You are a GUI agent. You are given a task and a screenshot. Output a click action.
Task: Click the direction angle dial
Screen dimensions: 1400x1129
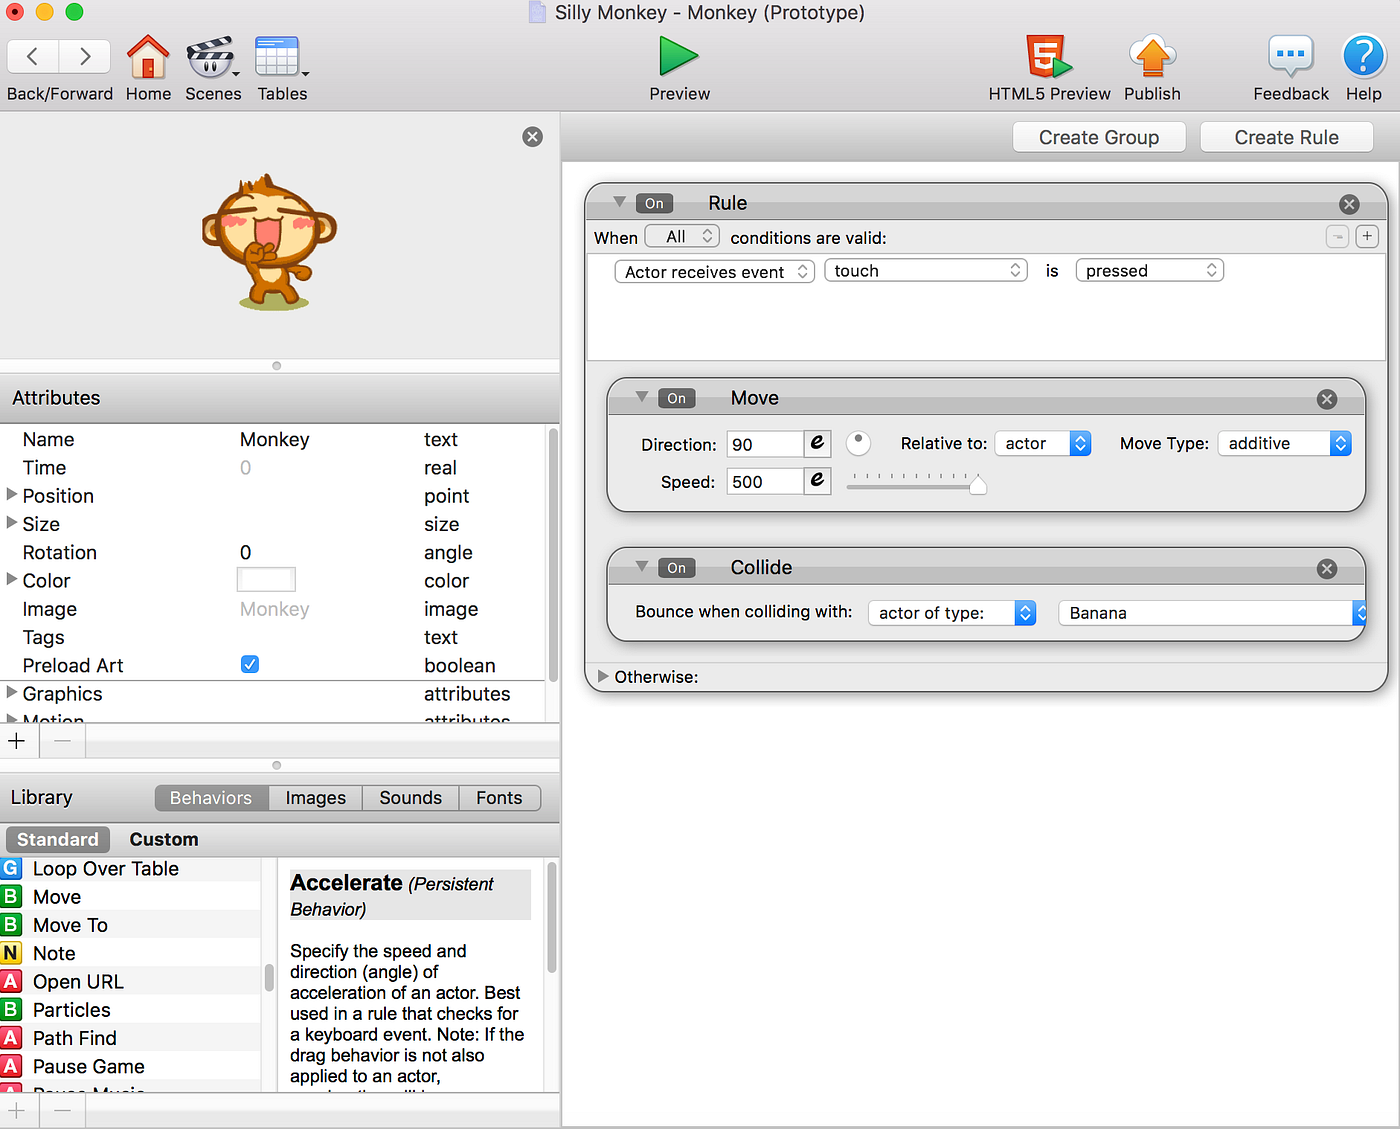[x=858, y=443]
